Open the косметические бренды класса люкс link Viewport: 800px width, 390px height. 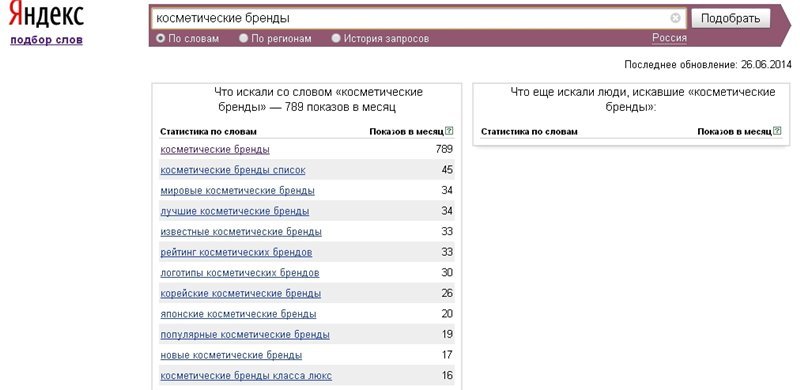tap(246, 376)
